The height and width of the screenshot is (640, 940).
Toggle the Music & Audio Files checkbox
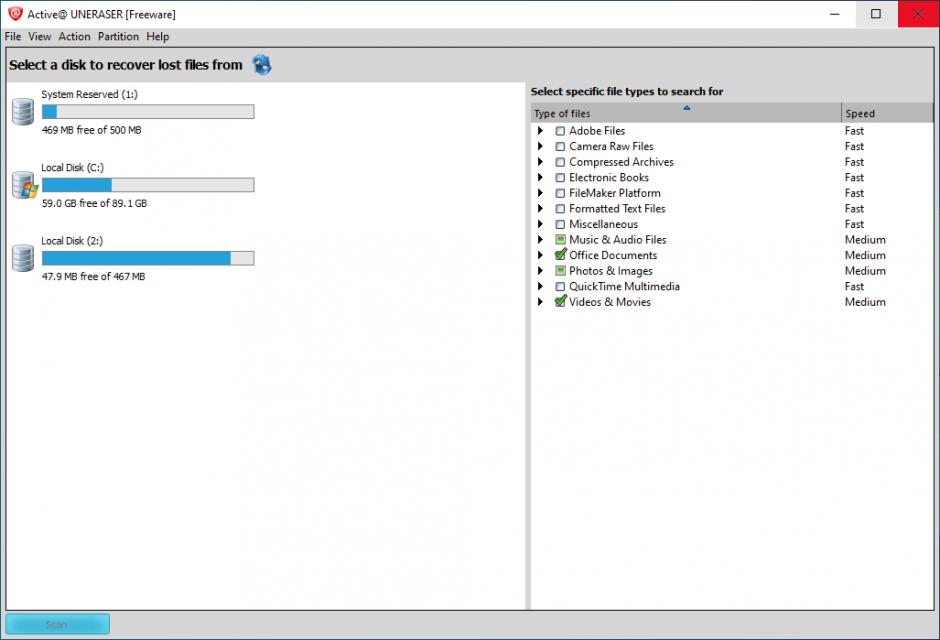[560, 240]
